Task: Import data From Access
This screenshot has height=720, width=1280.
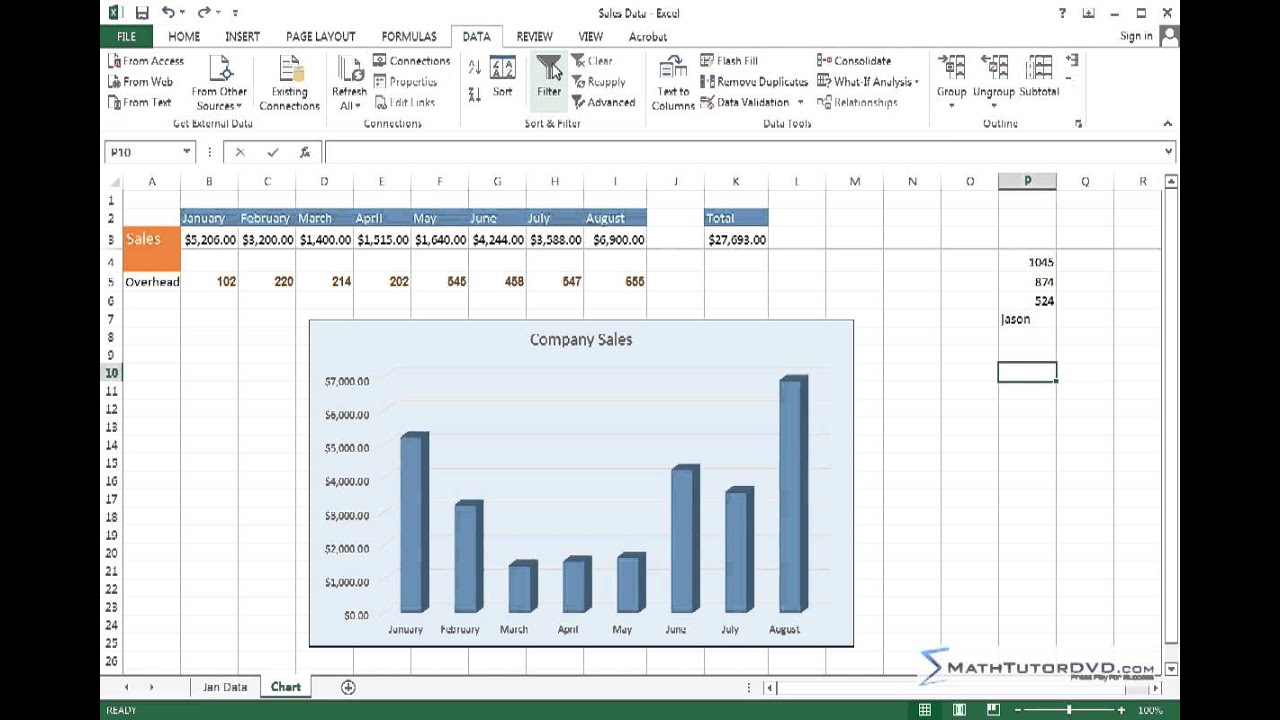Action: pyautogui.click(x=146, y=61)
